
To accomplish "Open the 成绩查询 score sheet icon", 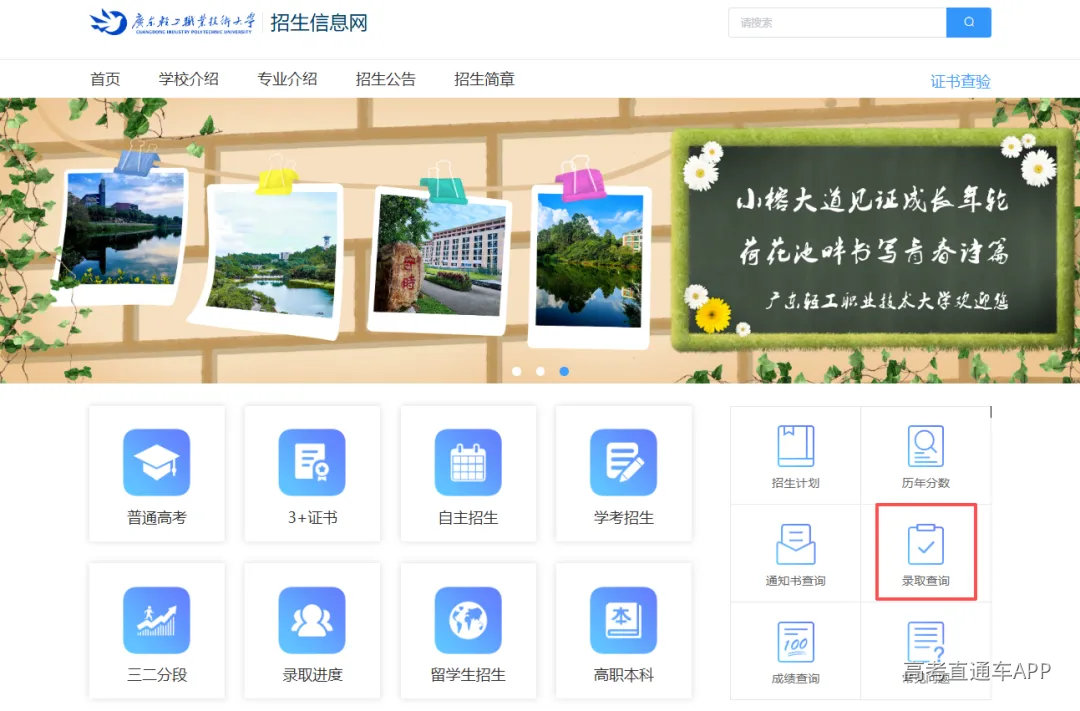I will pos(796,642).
